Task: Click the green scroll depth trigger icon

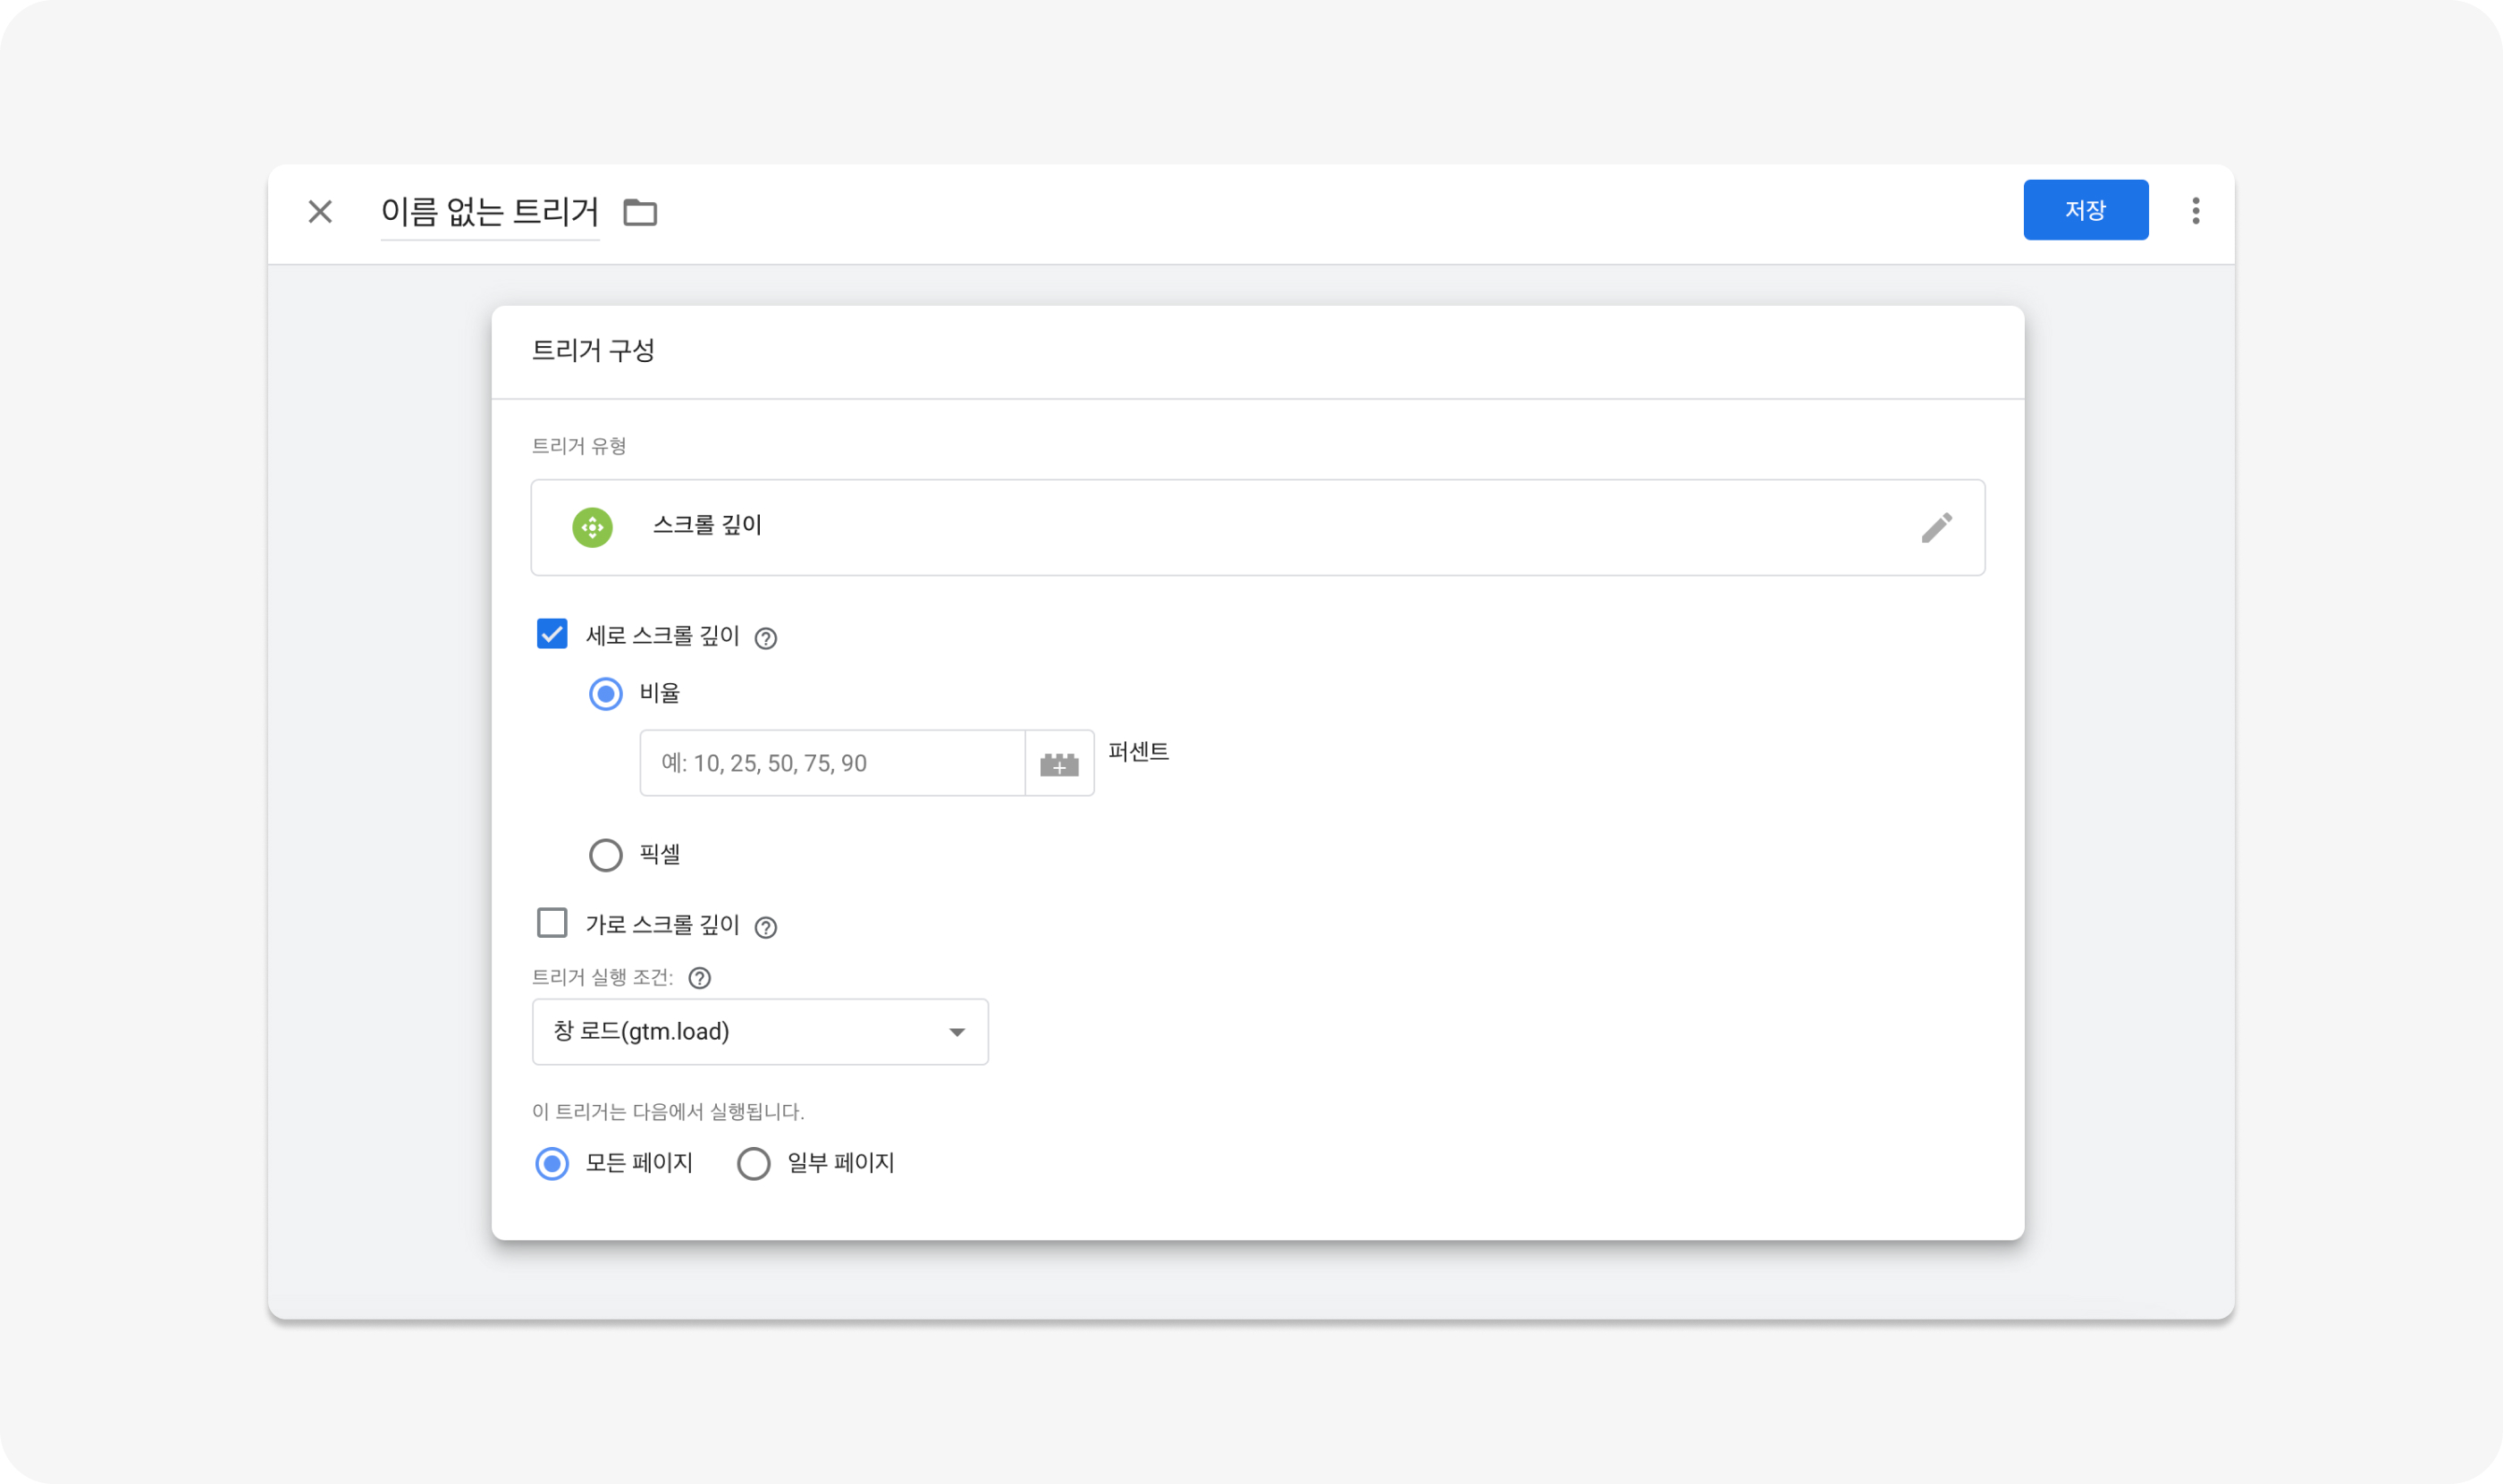Action: (x=592, y=527)
